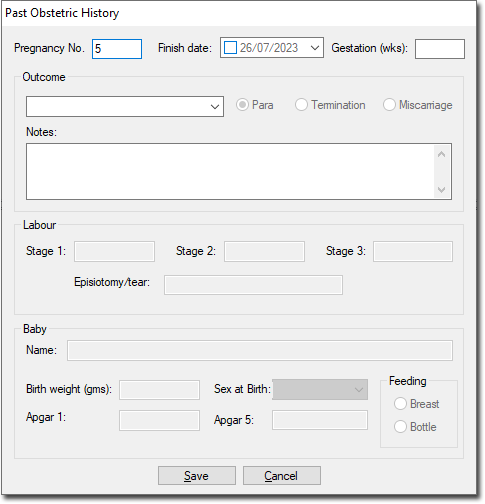Viewport: 485px width, 504px height.
Task: Click the Notes scrollbar down arrow
Action: (442, 190)
